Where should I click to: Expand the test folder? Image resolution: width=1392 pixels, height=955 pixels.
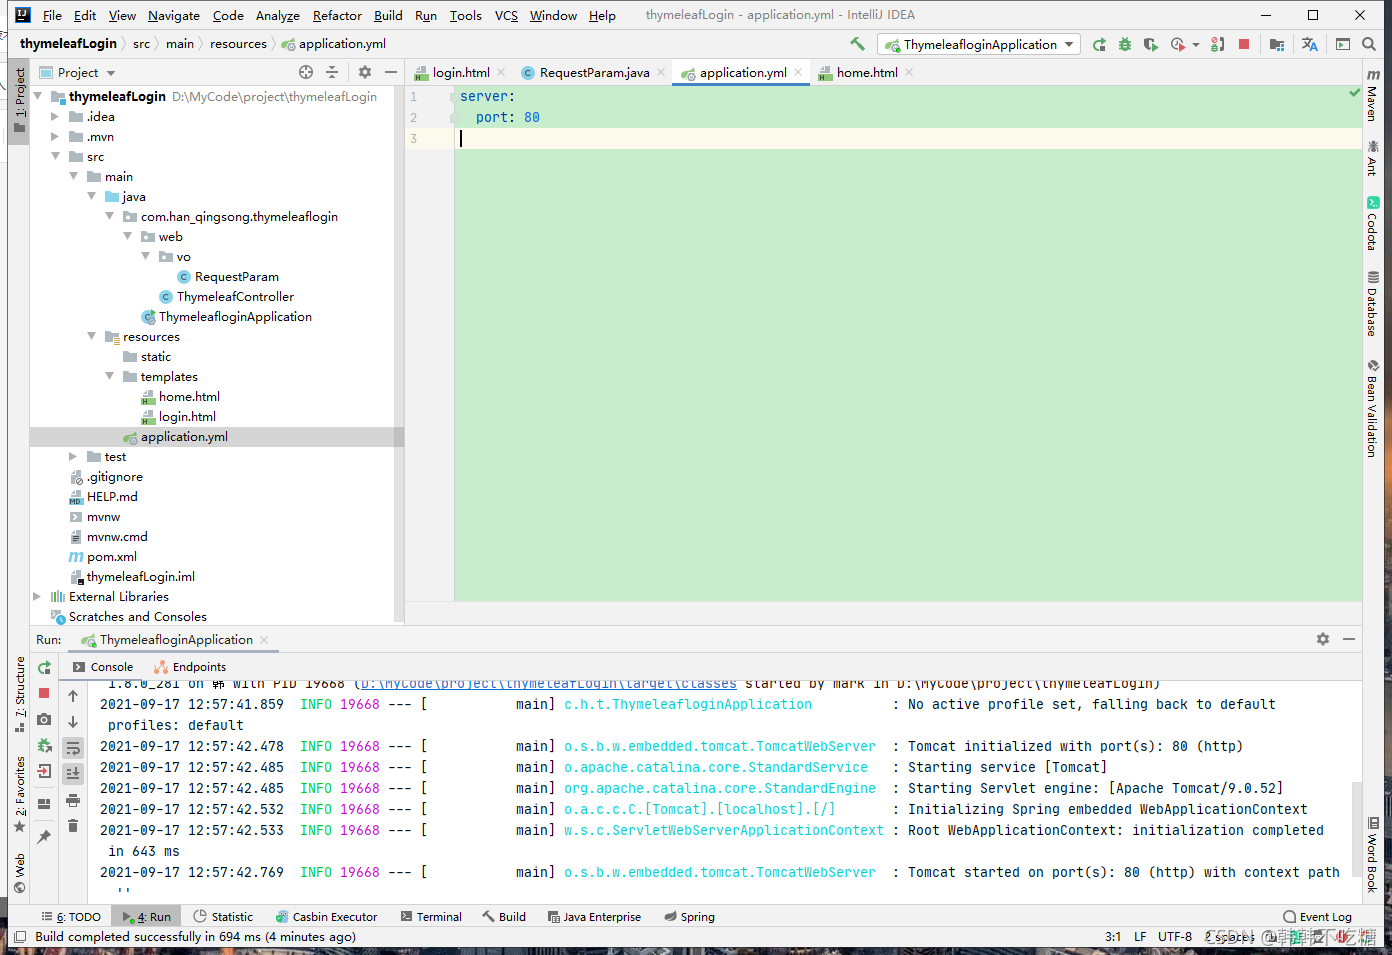coord(73,457)
